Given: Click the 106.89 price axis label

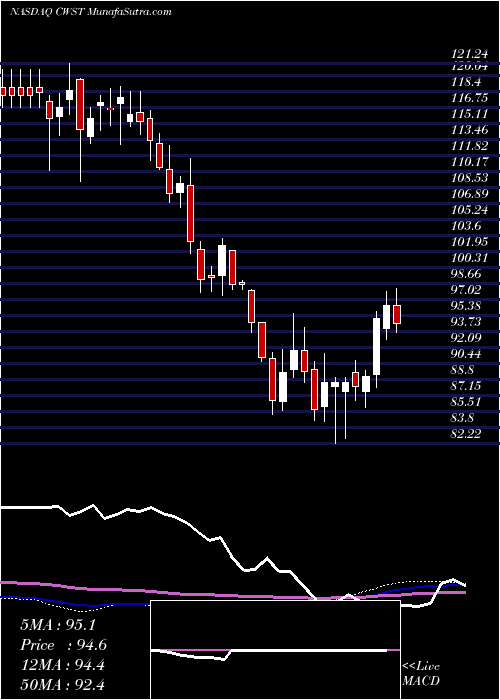Looking at the screenshot, I should [x=469, y=194].
